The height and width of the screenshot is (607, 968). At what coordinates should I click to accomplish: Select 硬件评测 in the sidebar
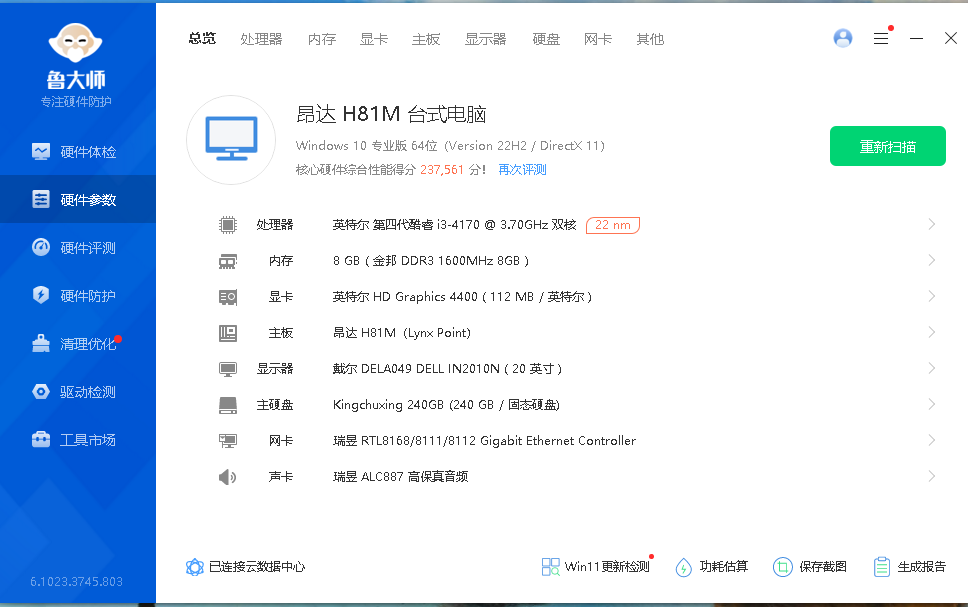click(87, 248)
